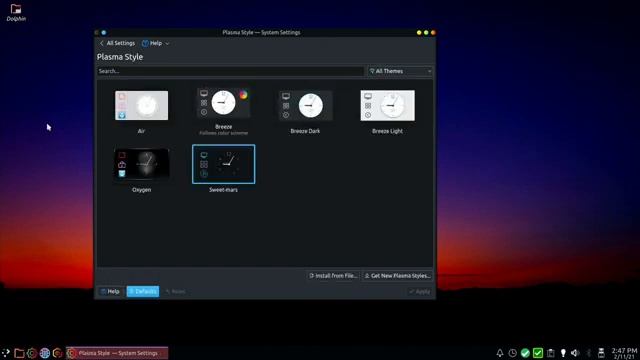Click the color wheel badge on Breeze
This screenshot has height=360, width=640.
click(x=243, y=95)
